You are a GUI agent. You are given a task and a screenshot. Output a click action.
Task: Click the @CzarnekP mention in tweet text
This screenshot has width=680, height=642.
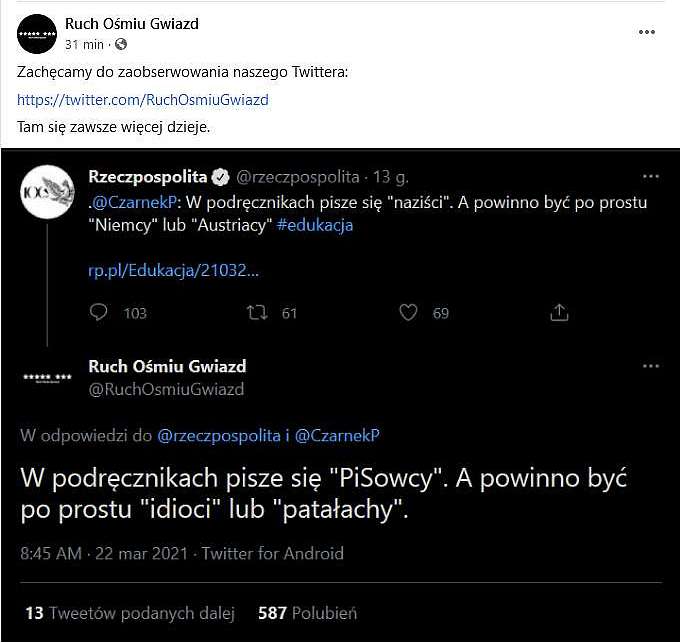point(135,203)
